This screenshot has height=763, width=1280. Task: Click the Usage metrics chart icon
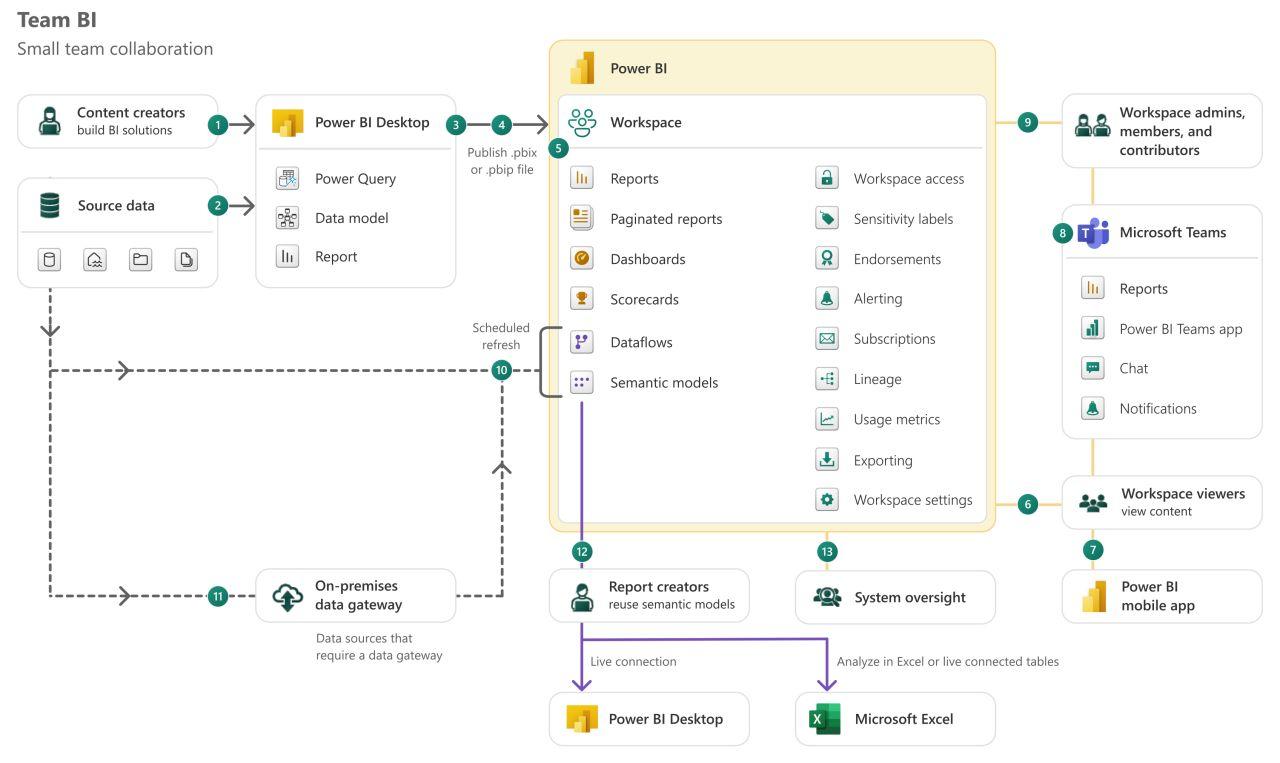[x=827, y=420]
